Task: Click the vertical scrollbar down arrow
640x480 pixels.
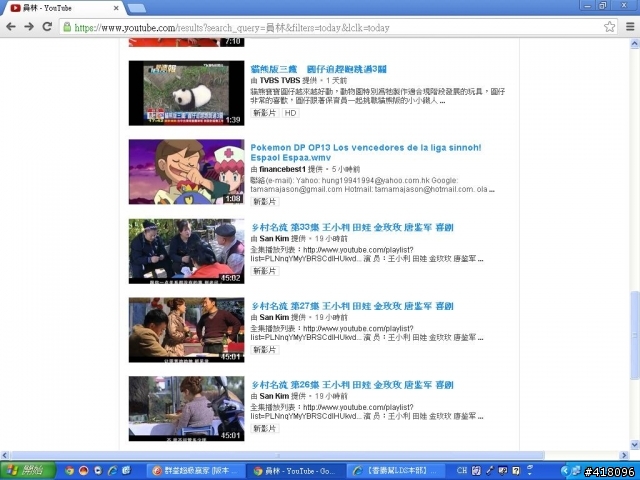Action: tap(635, 444)
